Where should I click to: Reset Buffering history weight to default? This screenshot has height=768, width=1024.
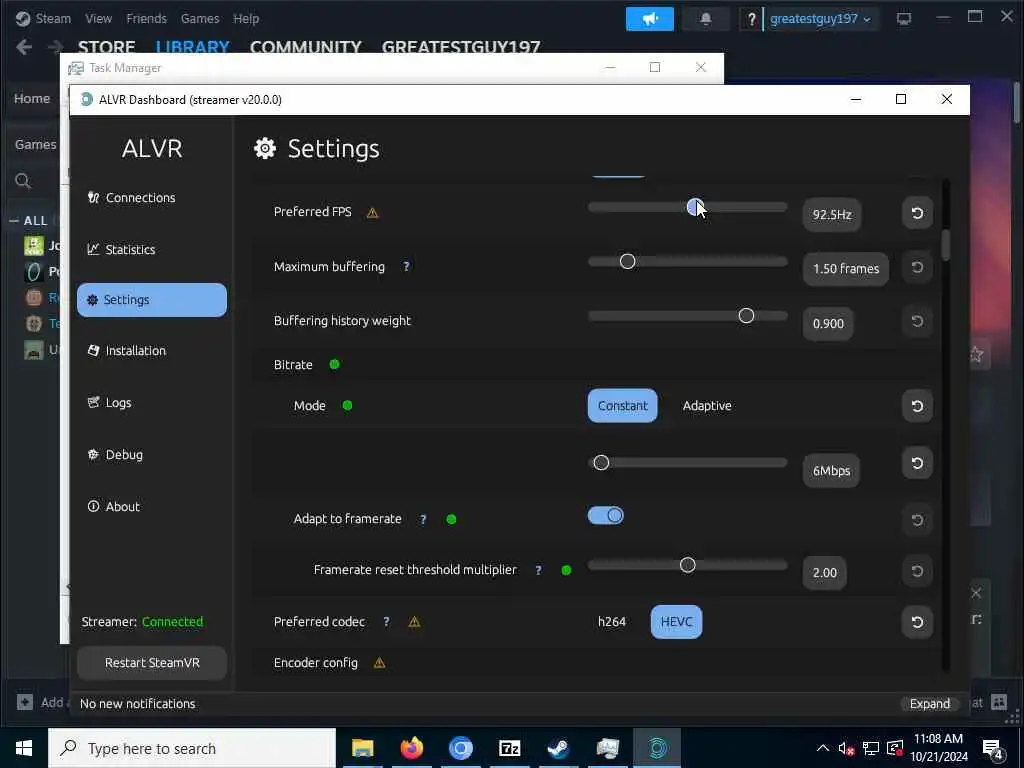point(917,321)
